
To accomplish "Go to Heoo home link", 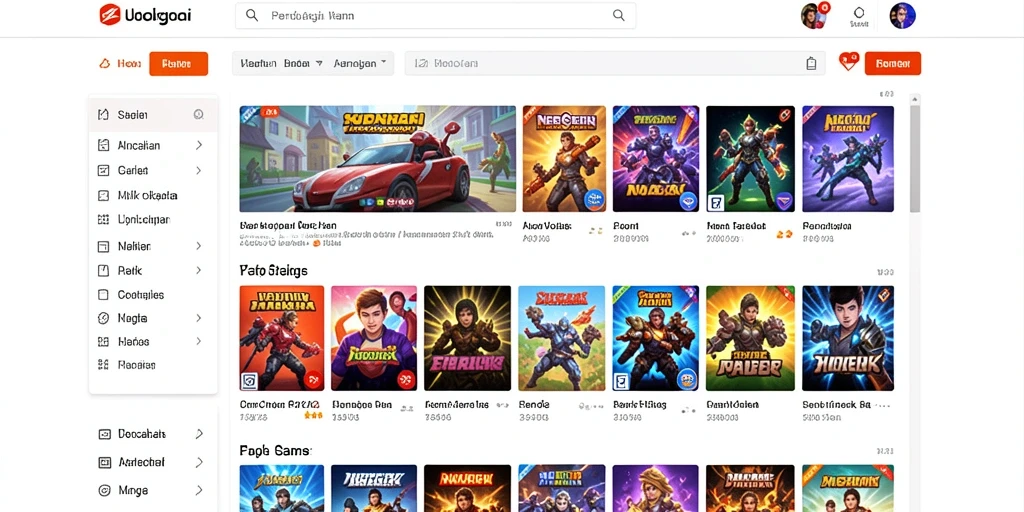I will click(120, 63).
